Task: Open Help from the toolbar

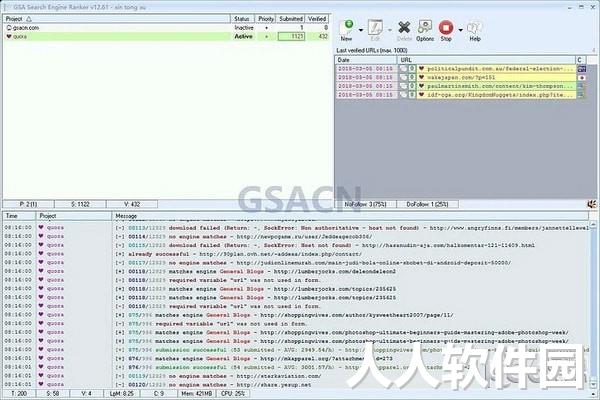Action: pyautogui.click(x=474, y=30)
